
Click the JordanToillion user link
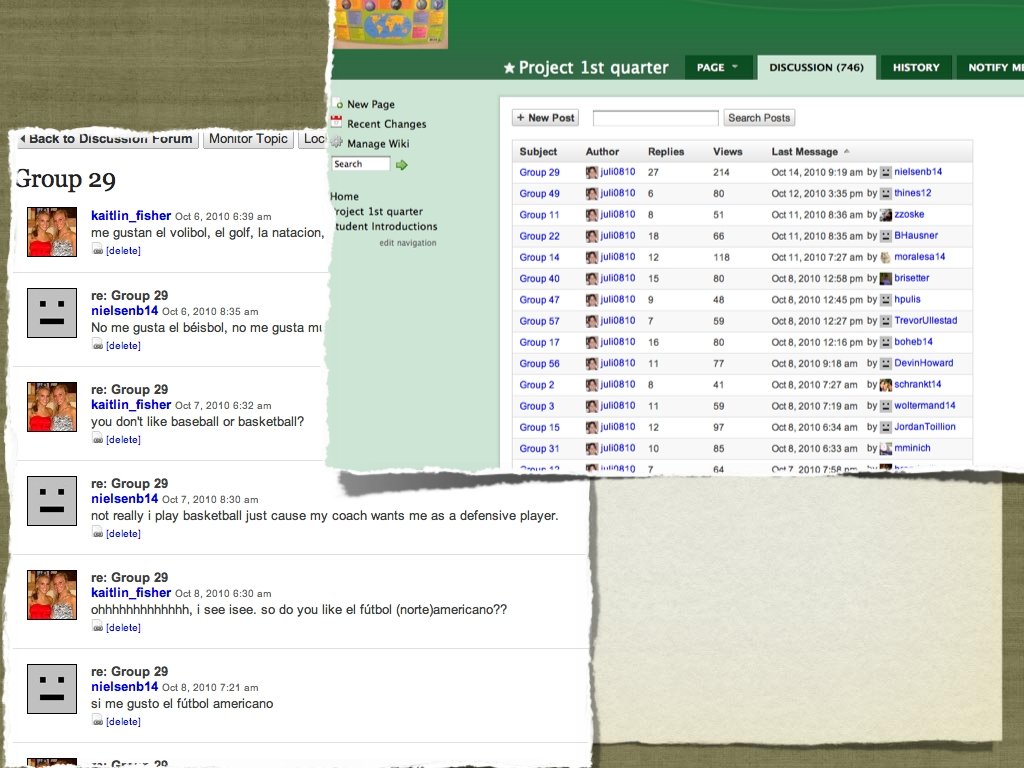click(925, 427)
